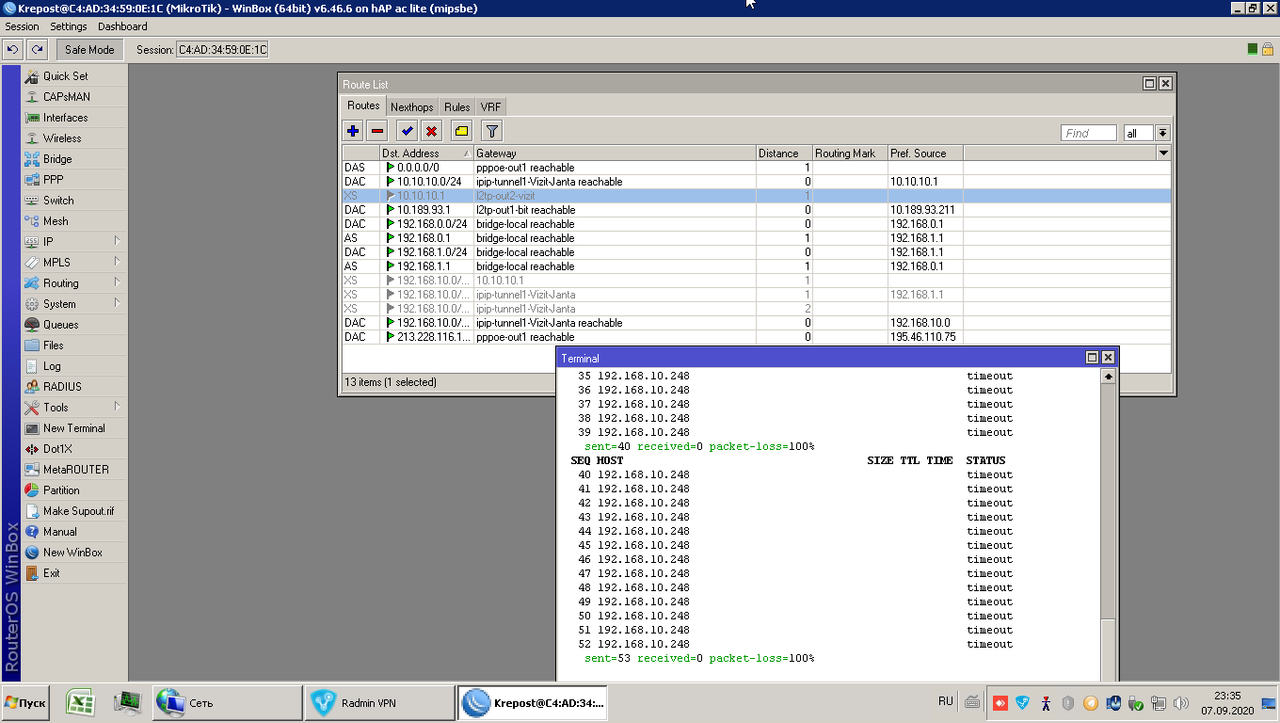
Task: Open MetaROUTER menu
Action: click(x=75, y=469)
